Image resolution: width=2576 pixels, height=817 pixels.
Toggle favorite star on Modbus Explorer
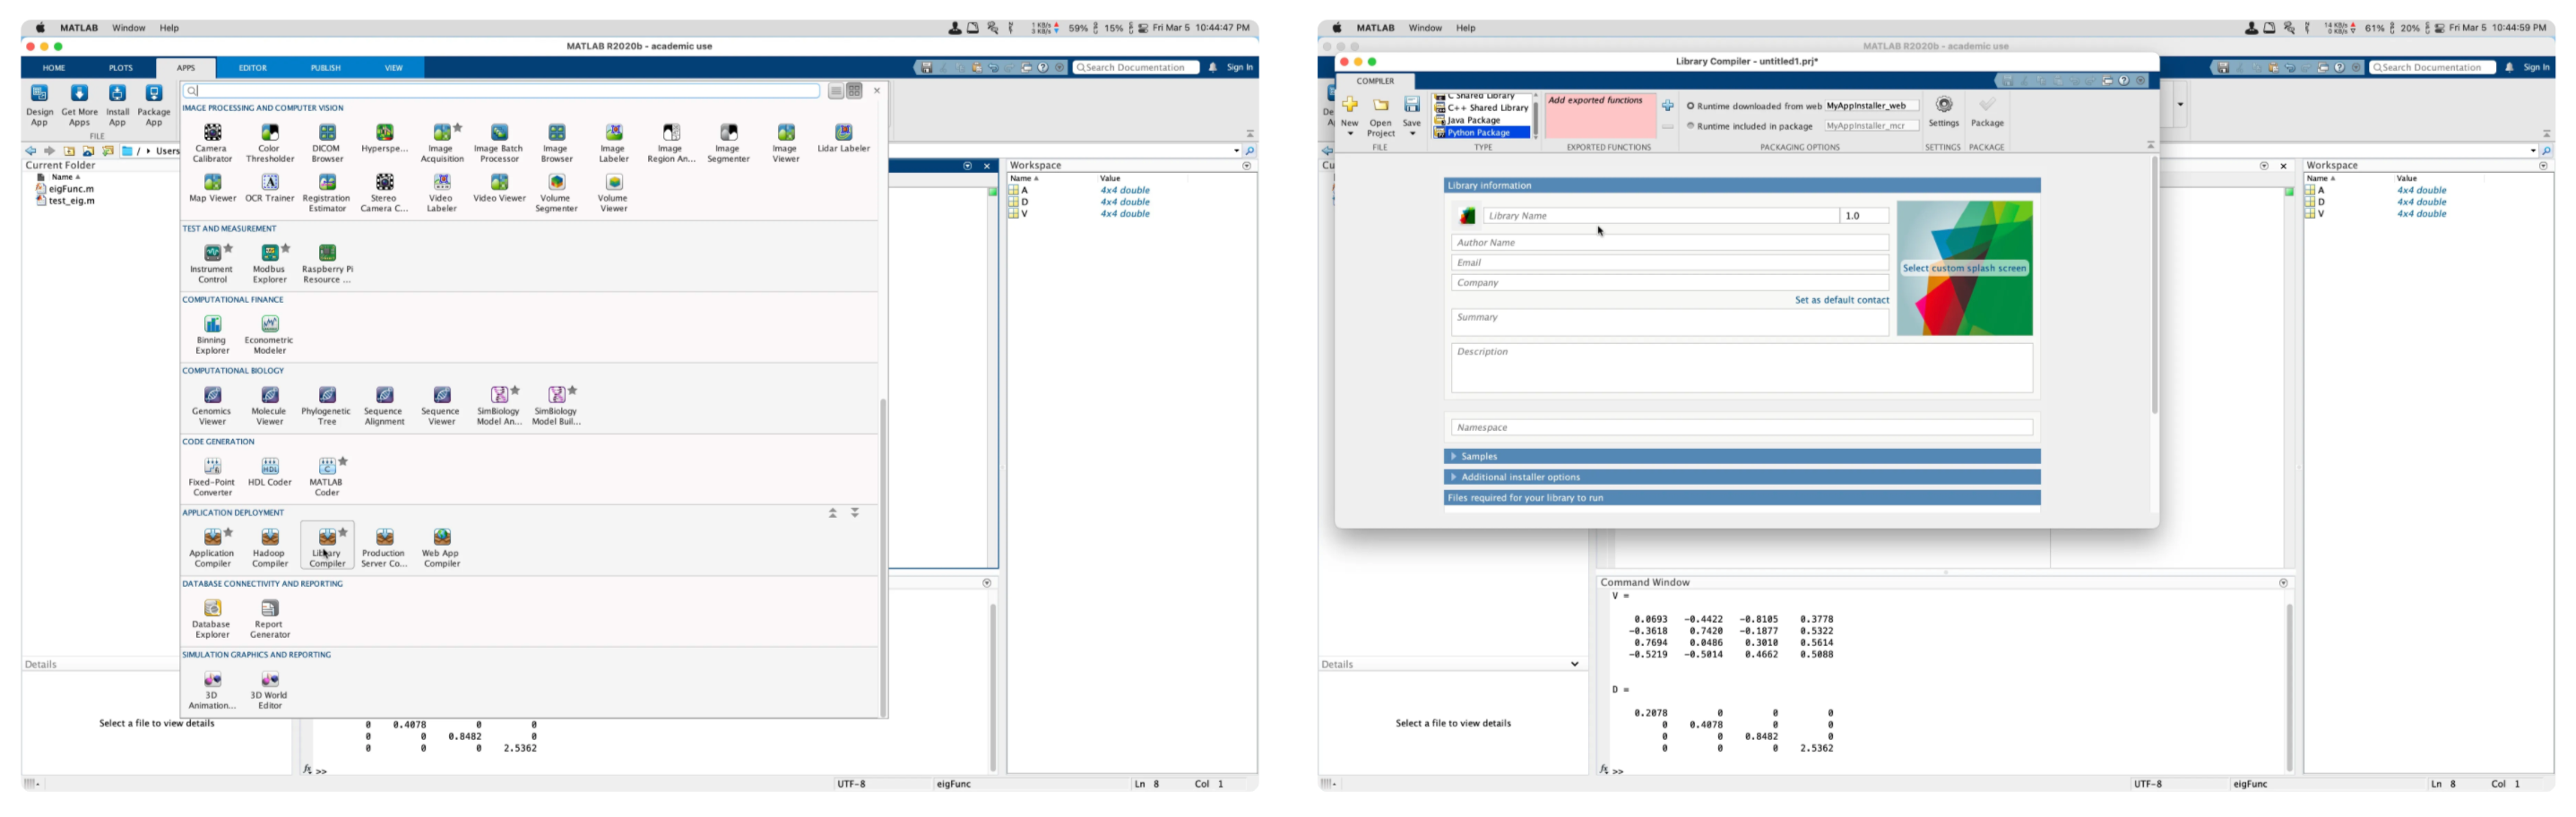click(285, 248)
